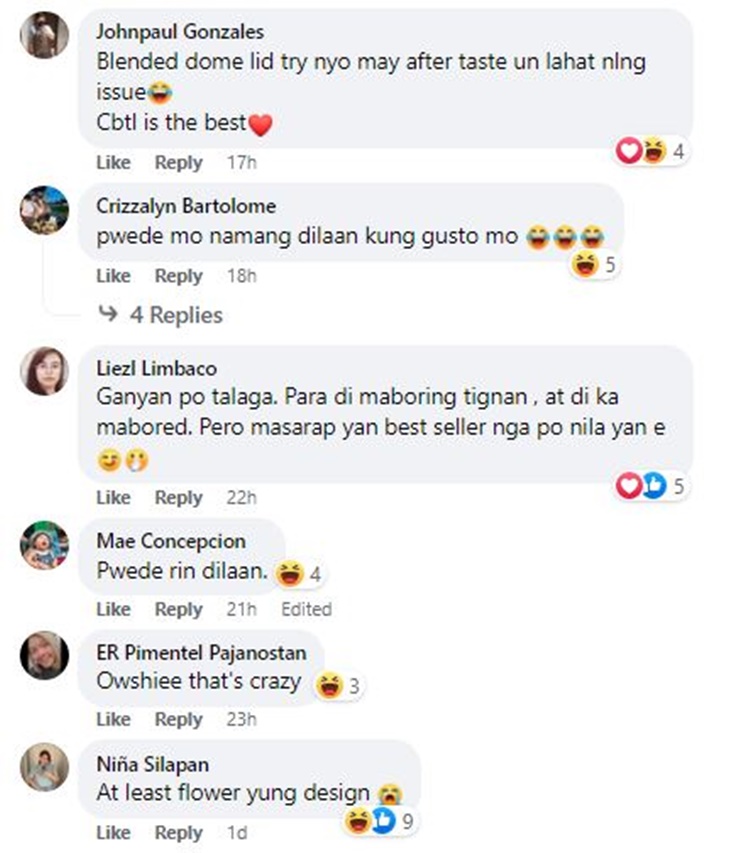Open Johnpaul Gonzales's profile picture
This screenshot has width=750, height=853.
(x=45, y=35)
